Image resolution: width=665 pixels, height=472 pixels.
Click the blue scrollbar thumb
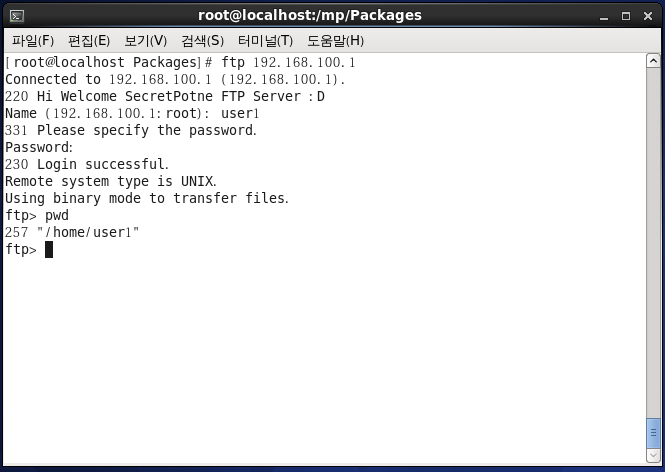click(653, 433)
